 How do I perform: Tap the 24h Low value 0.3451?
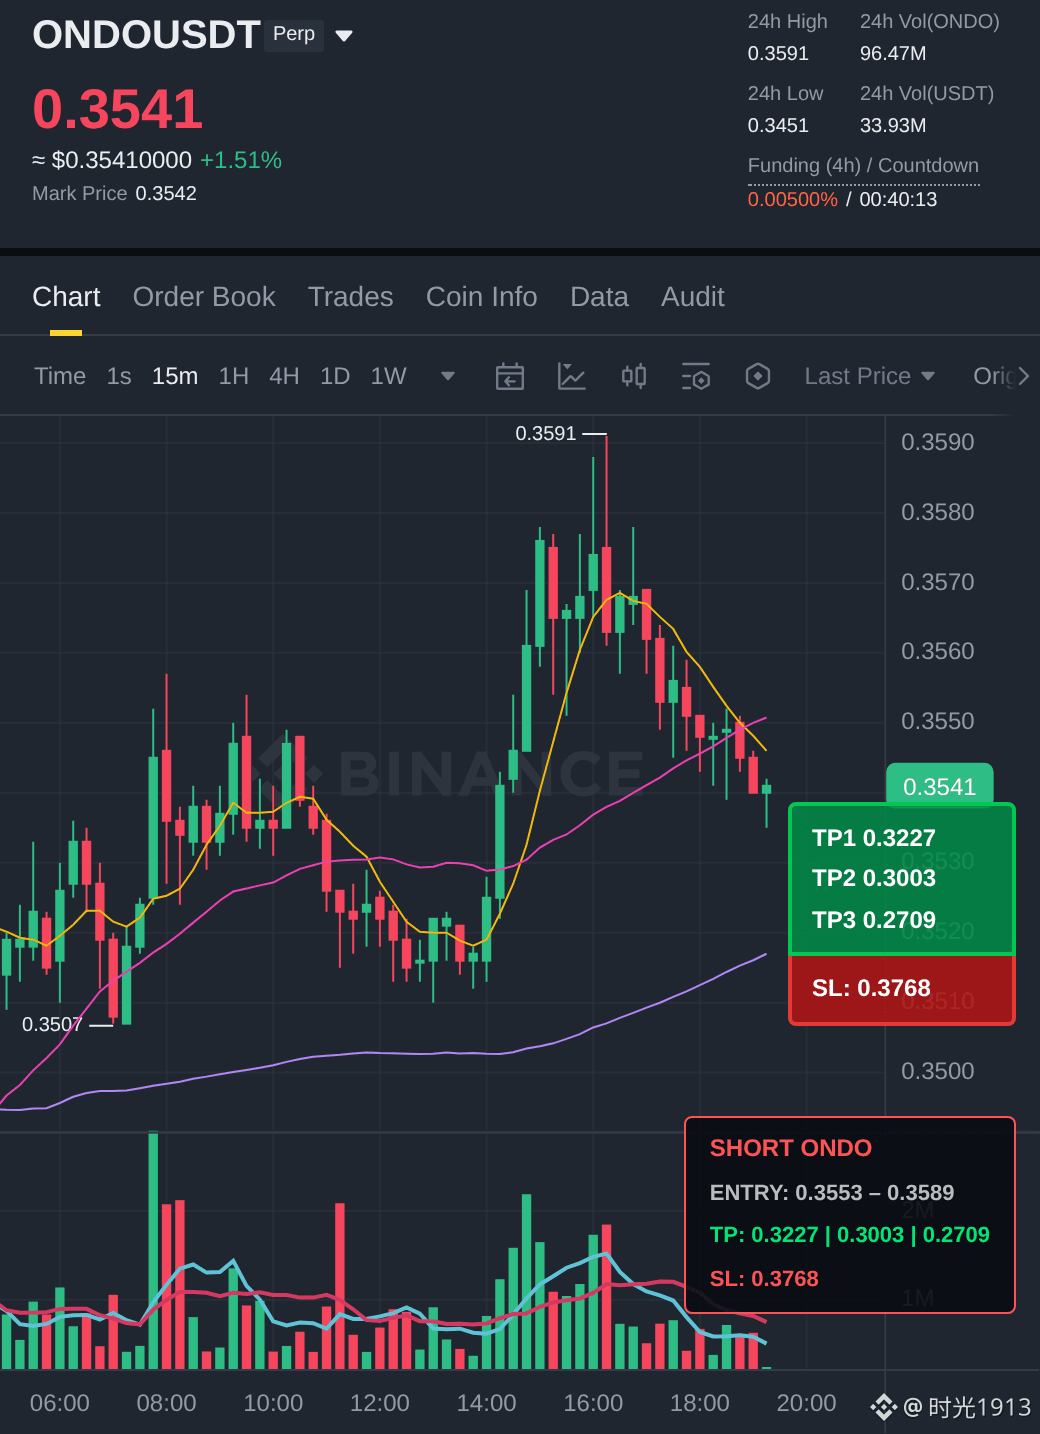[778, 125]
